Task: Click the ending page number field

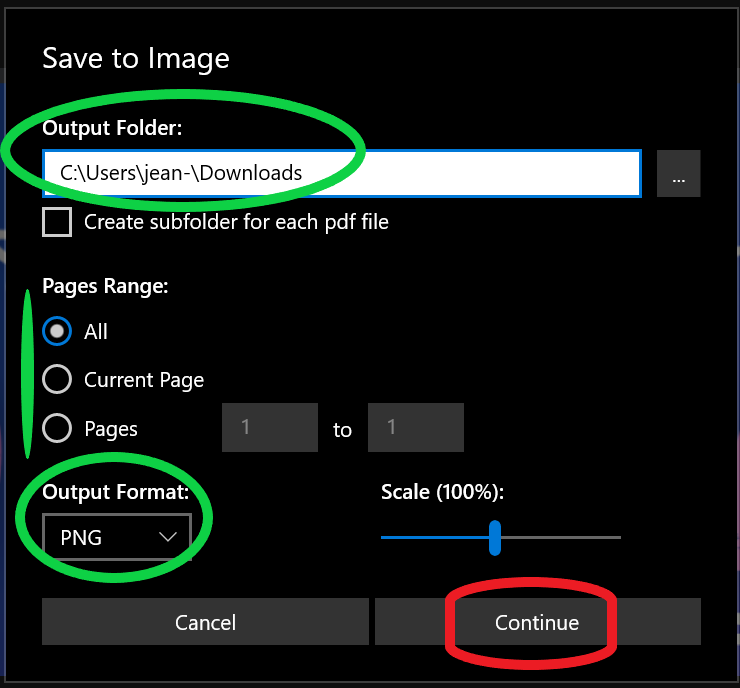Action: point(415,428)
